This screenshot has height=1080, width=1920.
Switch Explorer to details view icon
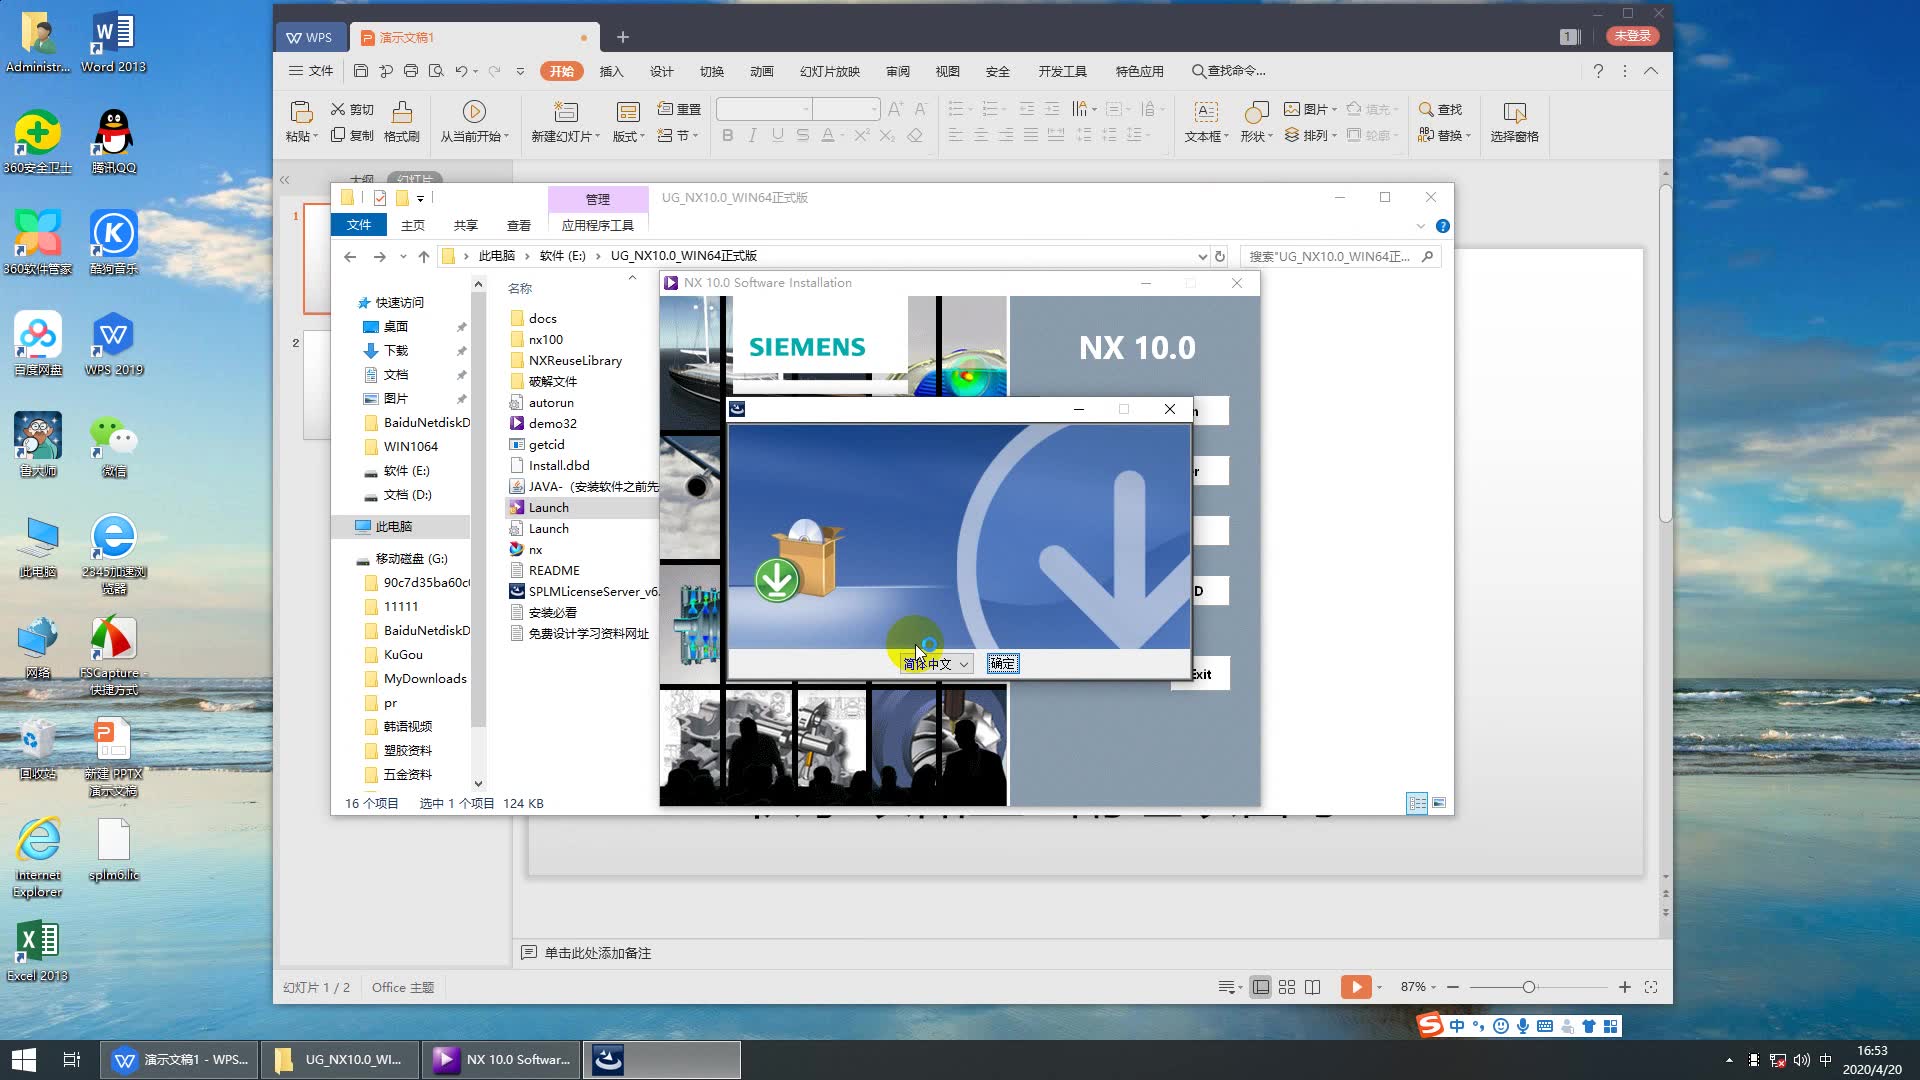[1417, 803]
